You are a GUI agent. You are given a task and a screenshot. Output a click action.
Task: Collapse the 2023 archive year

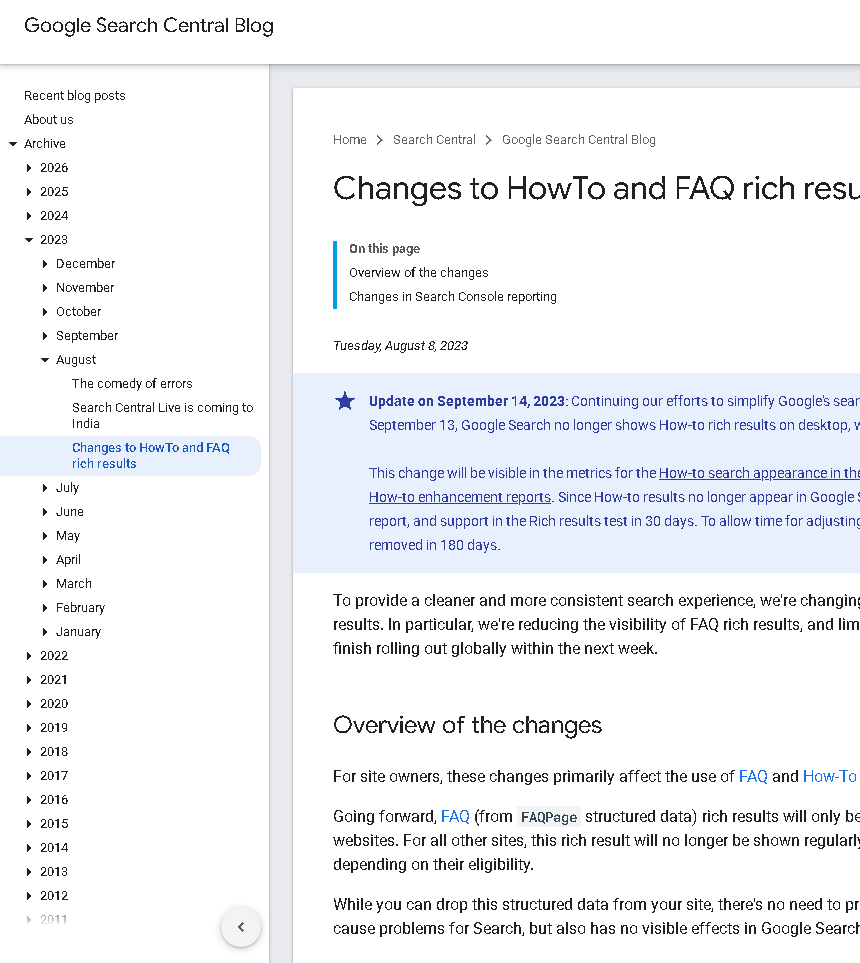point(29,240)
